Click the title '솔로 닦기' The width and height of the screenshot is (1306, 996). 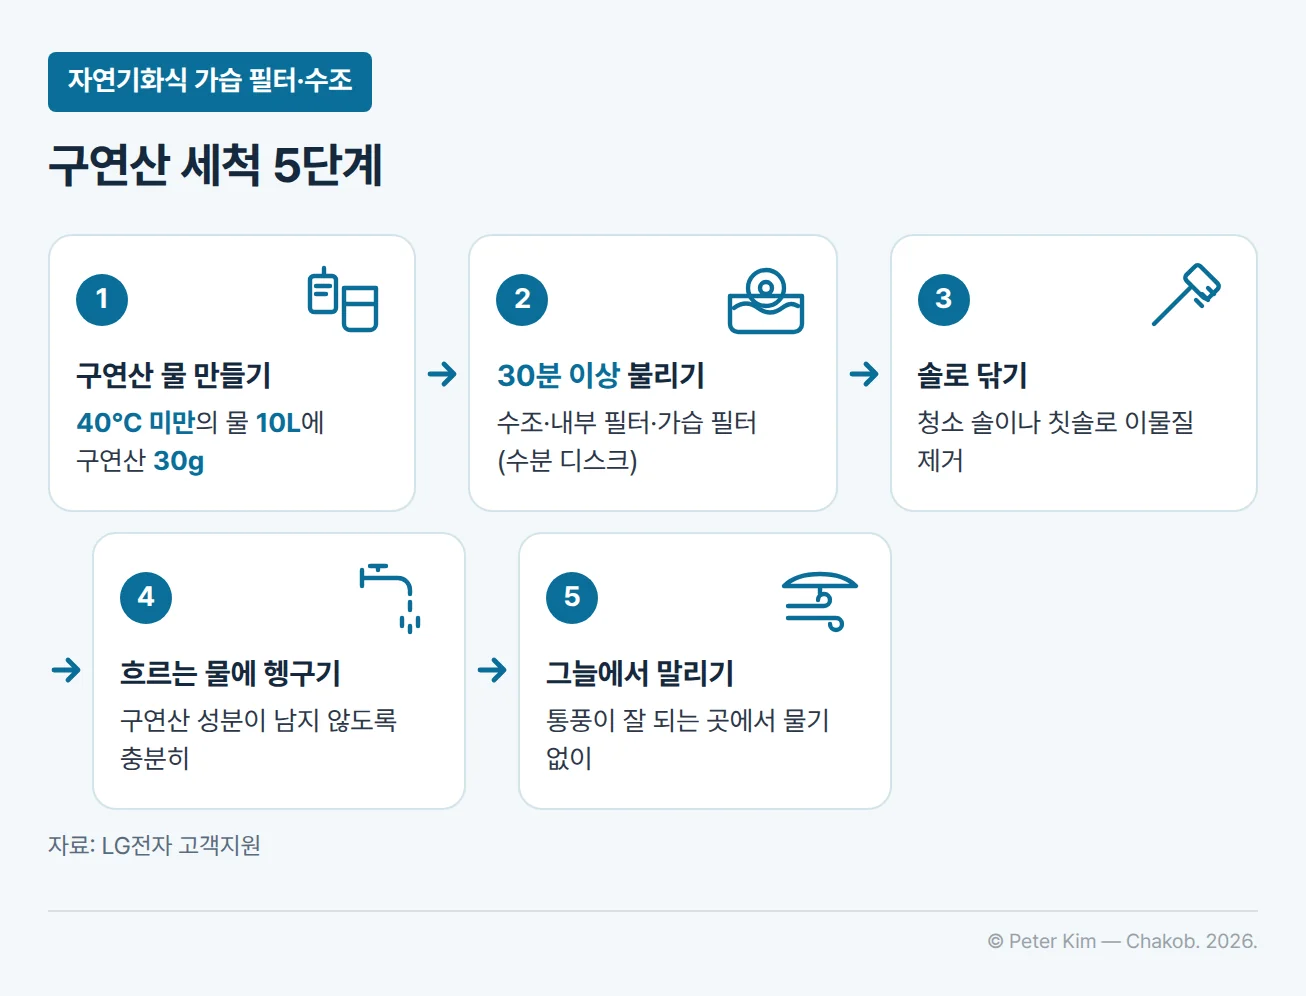(972, 375)
